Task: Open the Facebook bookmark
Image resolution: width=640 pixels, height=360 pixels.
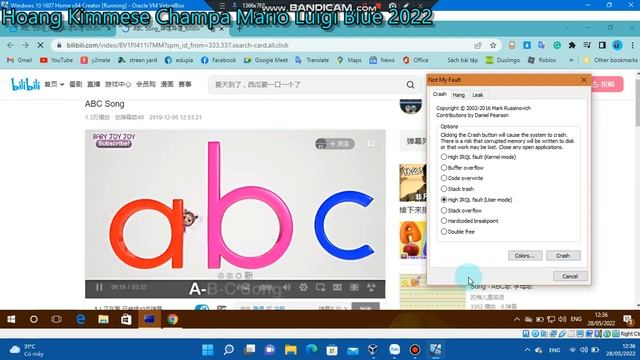Action: (x=218, y=60)
